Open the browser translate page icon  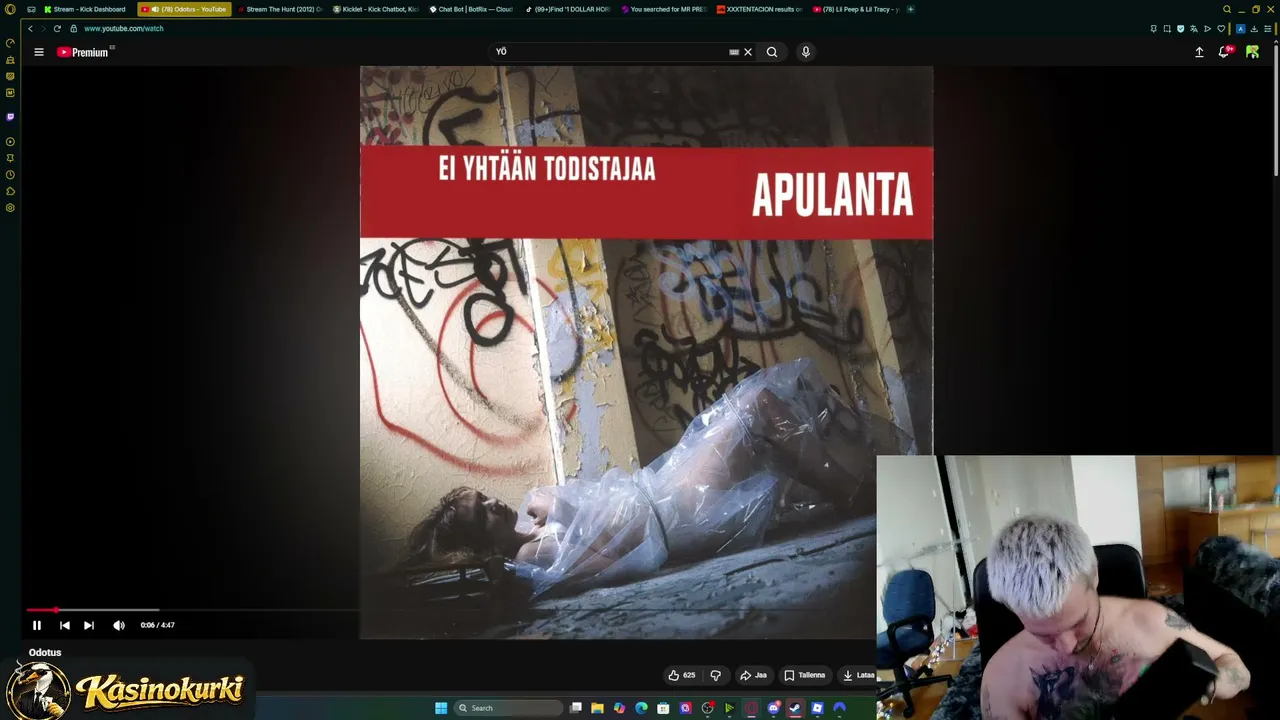[x=1193, y=29]
